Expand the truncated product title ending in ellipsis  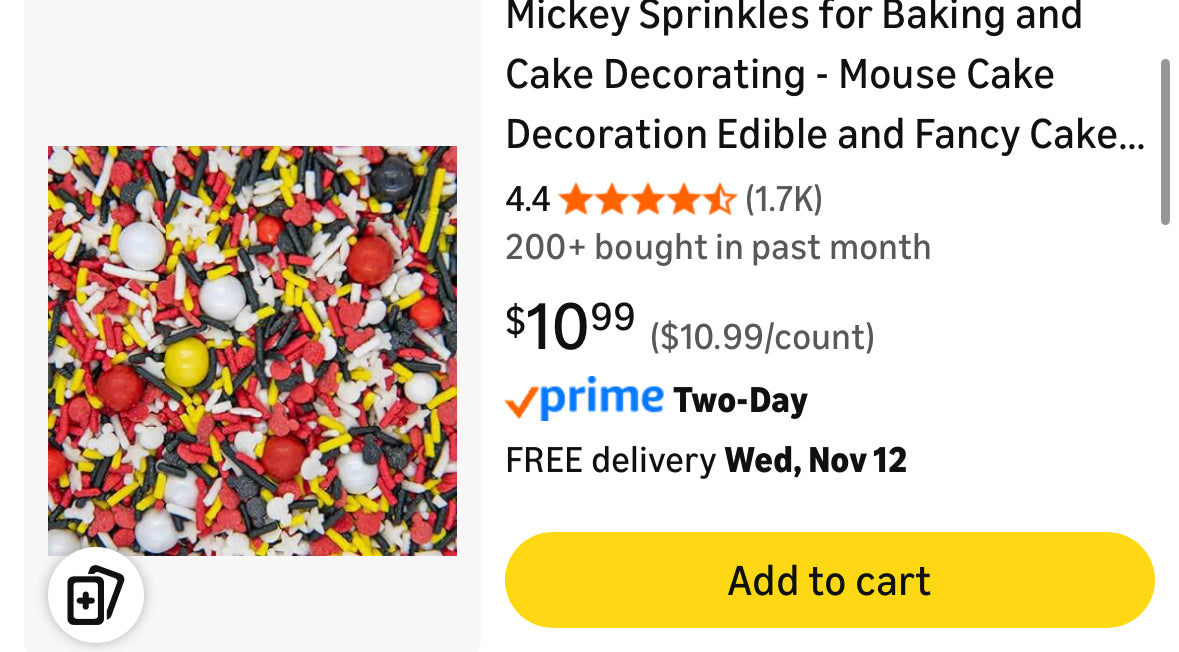pyautogui.click(x=1130, y=133)
